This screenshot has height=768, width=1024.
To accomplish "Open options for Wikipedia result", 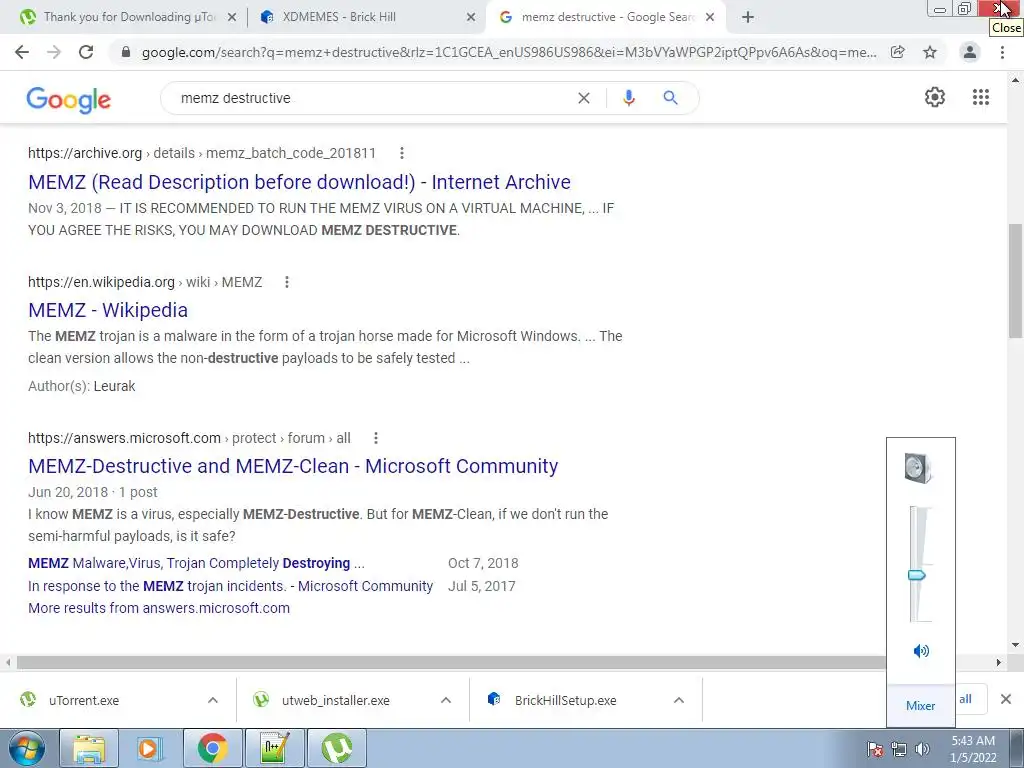I will pos(287,282).
